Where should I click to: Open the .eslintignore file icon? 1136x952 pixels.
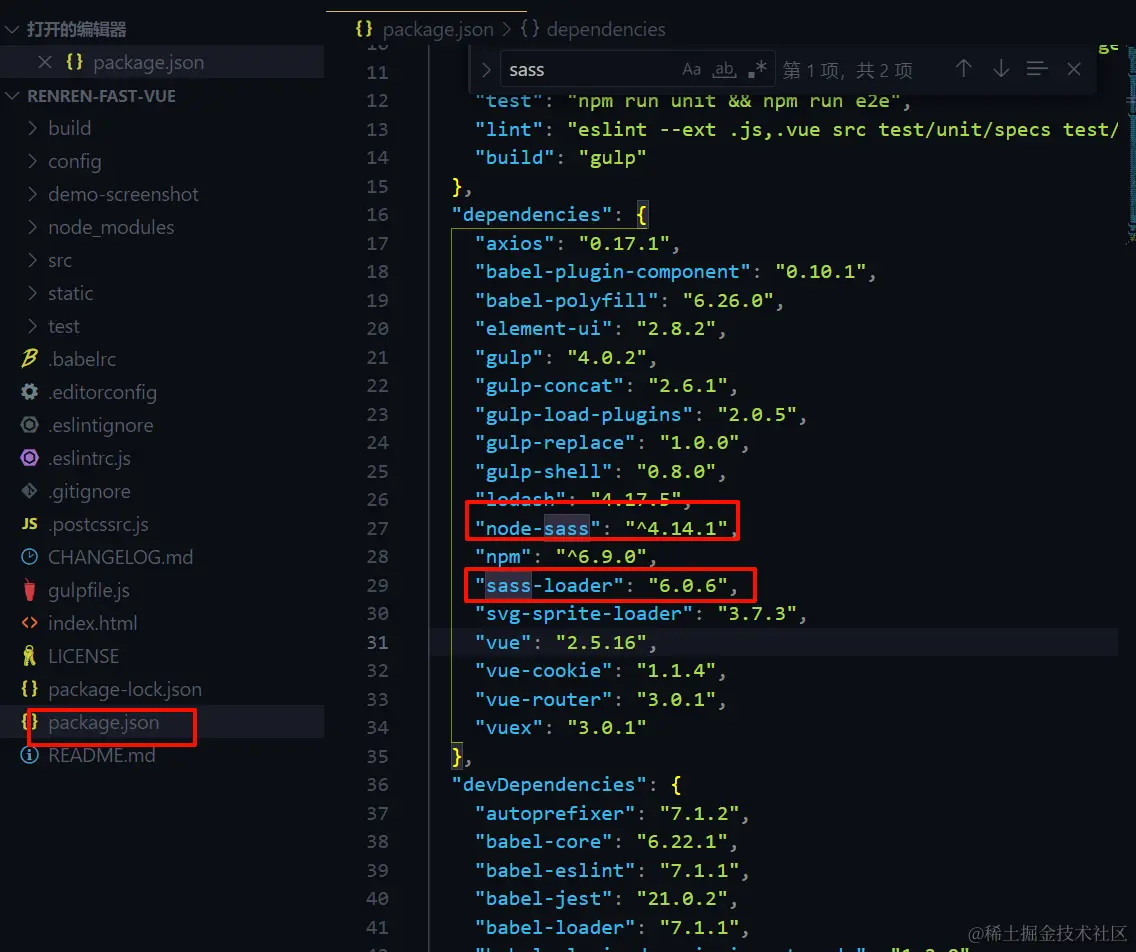point(30,425)
